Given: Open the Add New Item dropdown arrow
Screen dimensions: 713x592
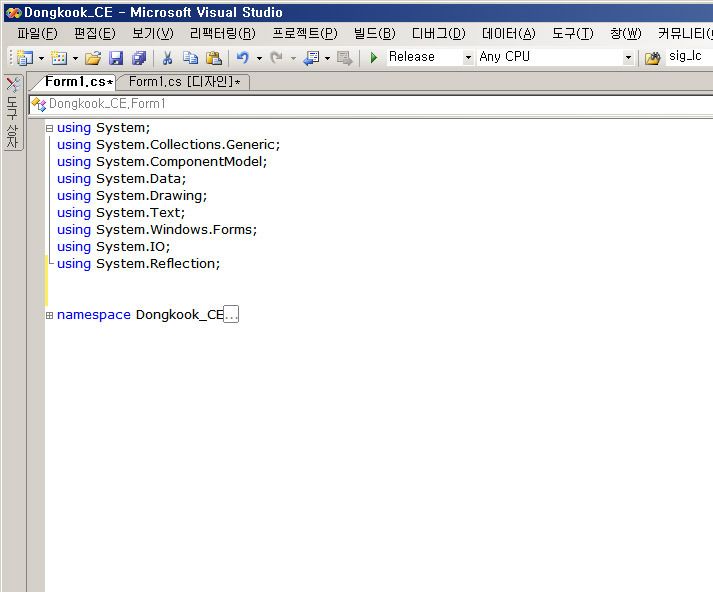Looking at the screenshot, I should pos(75,58).
